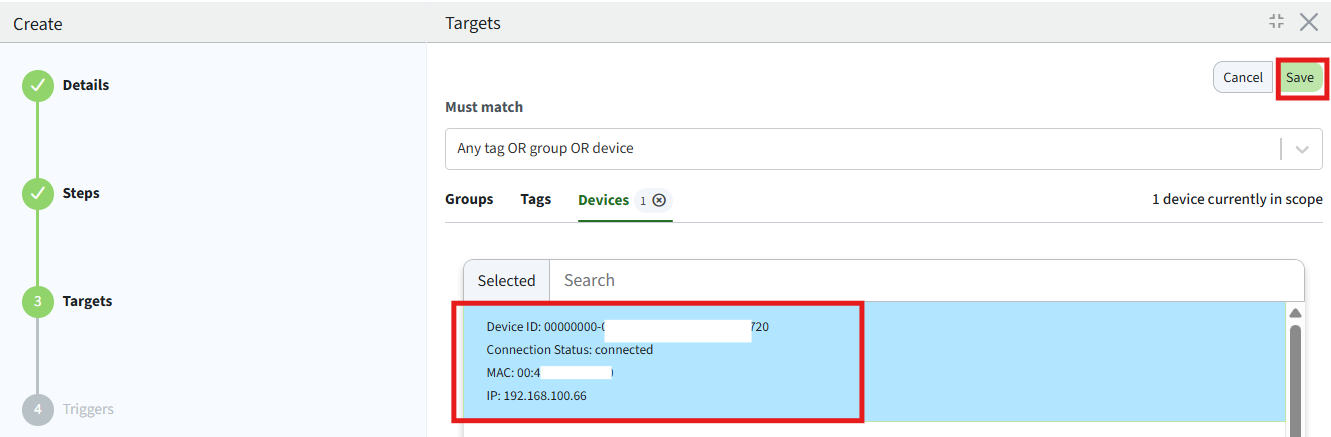Image resolution: width=1331 pixels, height=437 pixels.
Task: Select the step 3 circle for Targets
Action: click(x=38, y=302)
